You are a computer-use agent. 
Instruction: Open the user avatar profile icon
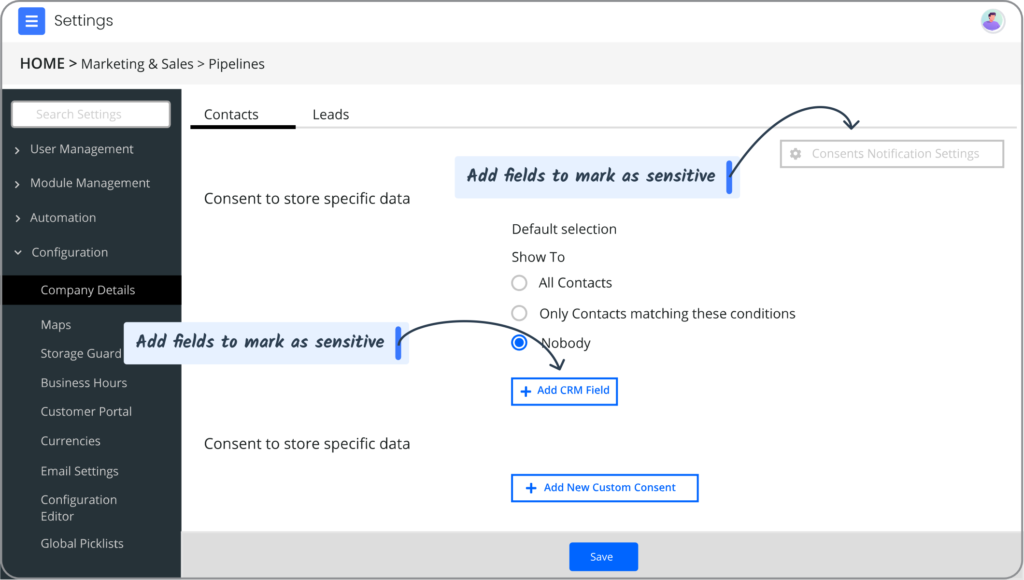pyautogui.click(x=992, y=21)
